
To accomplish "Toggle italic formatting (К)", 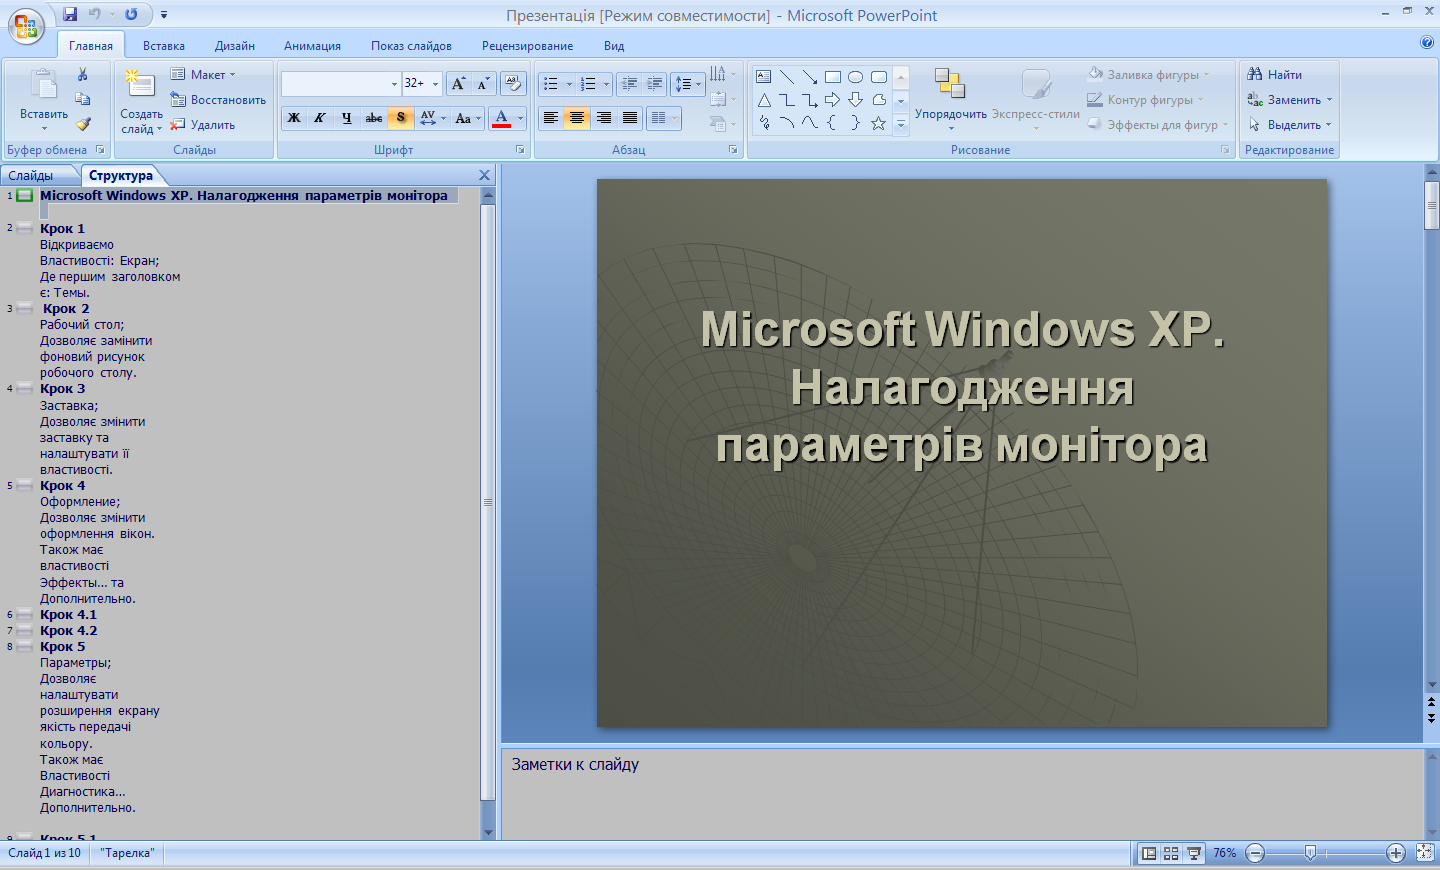I will [x=320, y=118].
